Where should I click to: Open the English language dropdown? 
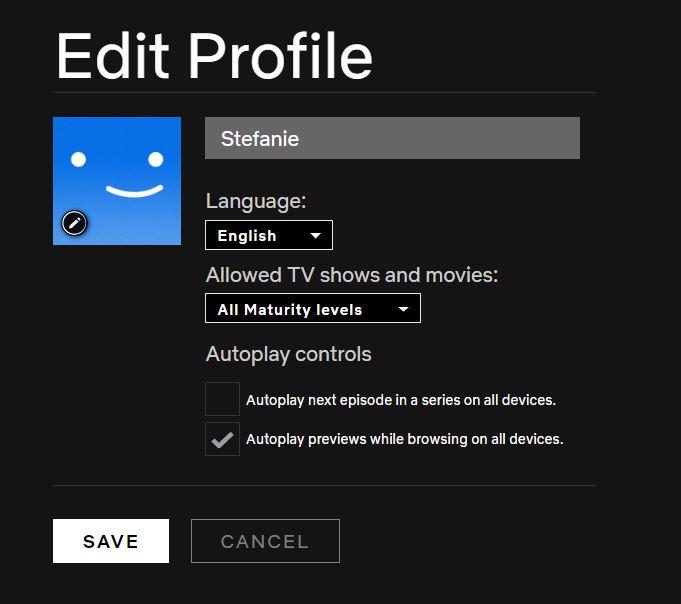(269, 235)
